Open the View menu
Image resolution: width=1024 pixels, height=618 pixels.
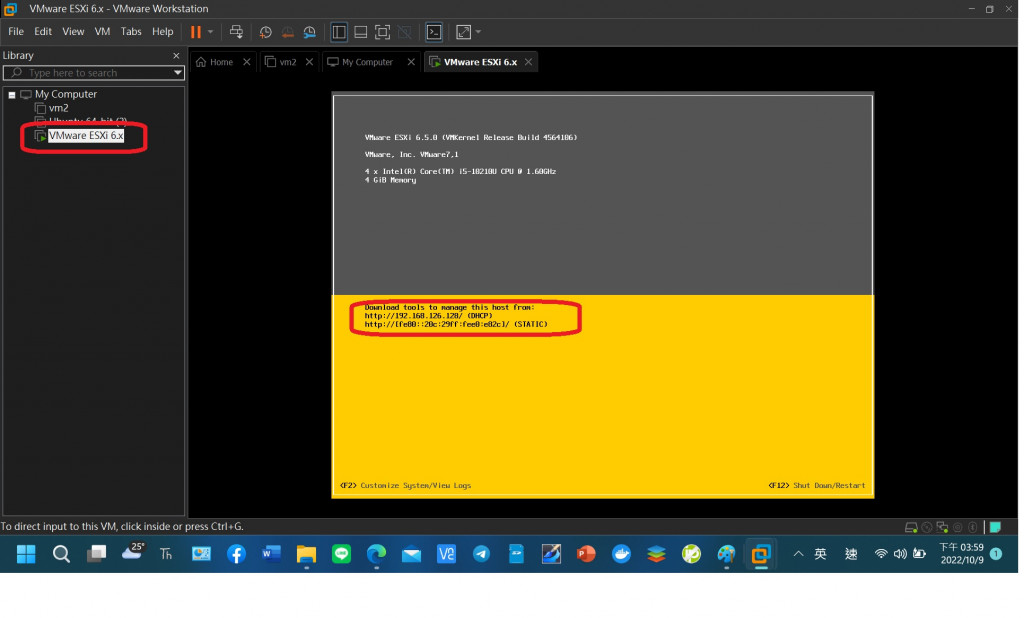(x=73, y=31)
